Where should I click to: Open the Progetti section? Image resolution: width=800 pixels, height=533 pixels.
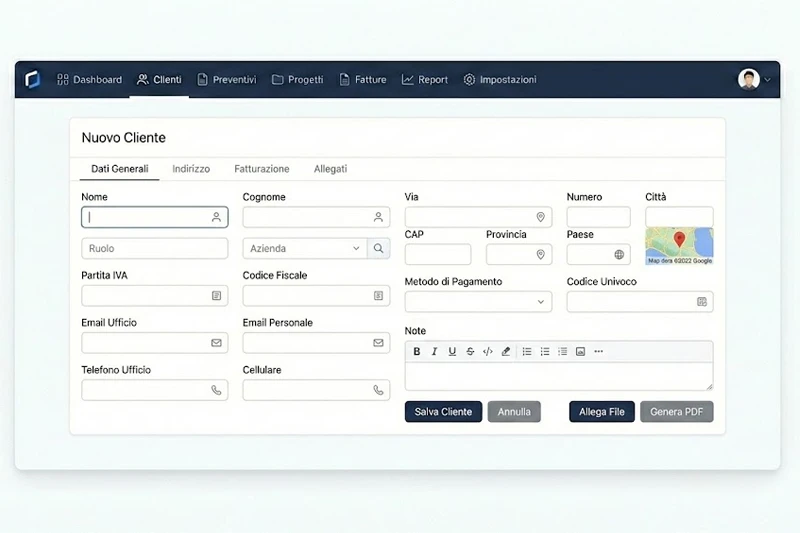297,80
